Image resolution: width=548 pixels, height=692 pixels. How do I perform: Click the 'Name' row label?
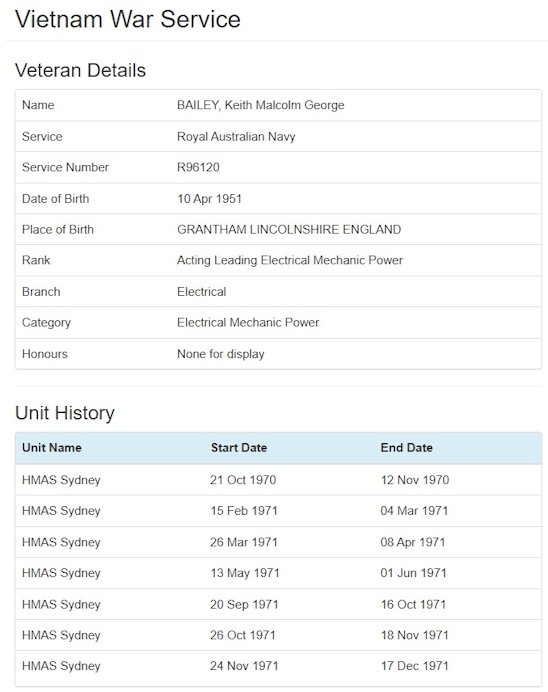pos(38,105)
